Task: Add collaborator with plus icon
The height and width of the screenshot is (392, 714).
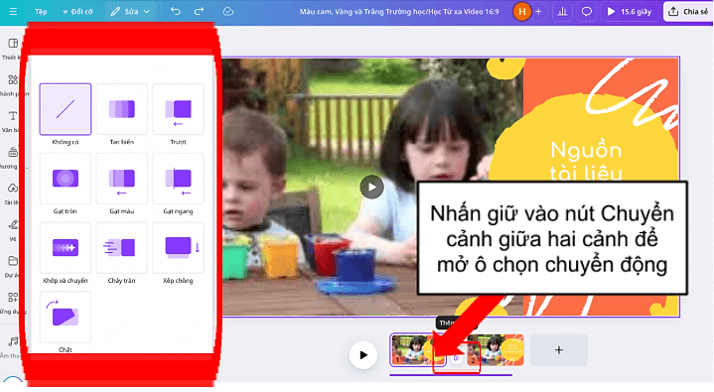Action: [x=539, y=12]
